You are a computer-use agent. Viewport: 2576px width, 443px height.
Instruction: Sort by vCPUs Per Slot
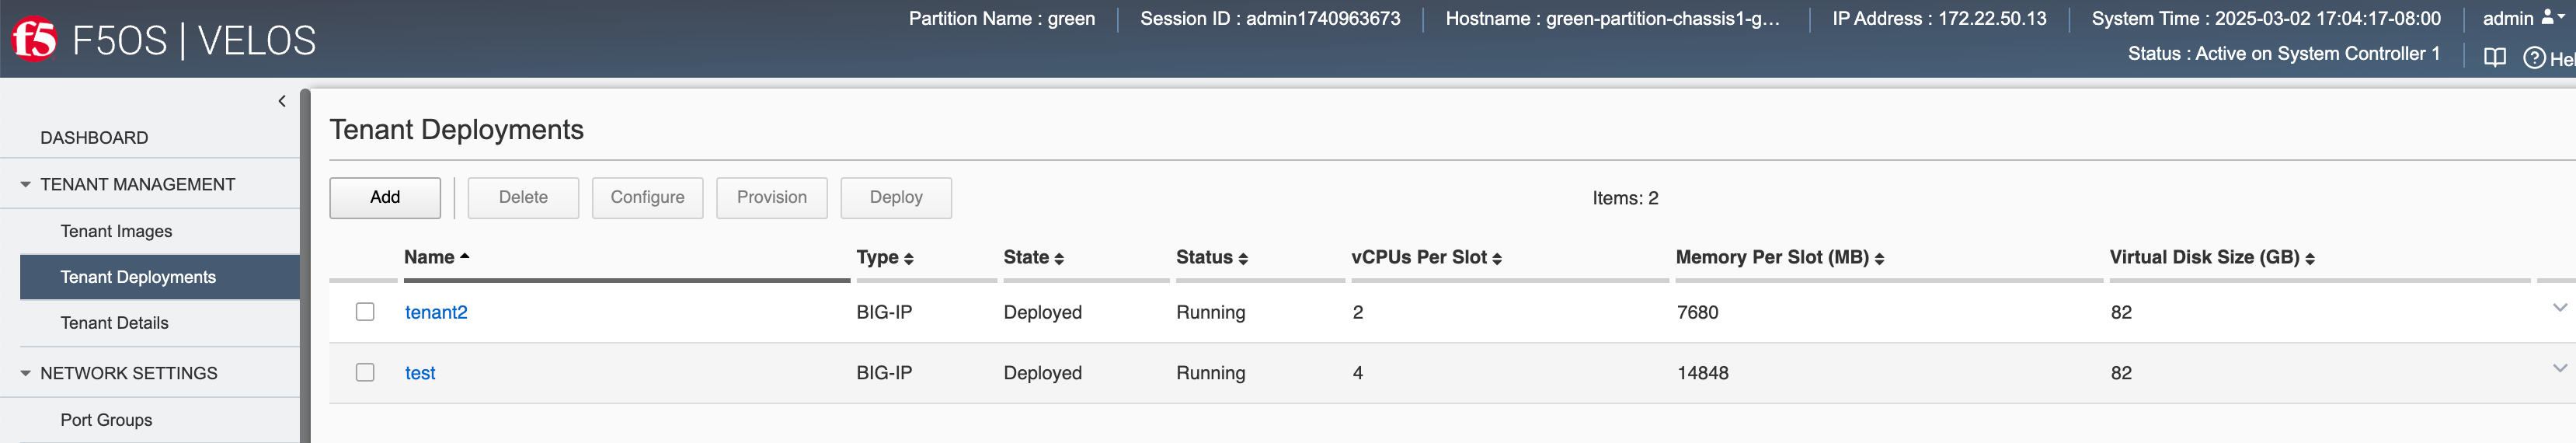[x=1426, y=258]
